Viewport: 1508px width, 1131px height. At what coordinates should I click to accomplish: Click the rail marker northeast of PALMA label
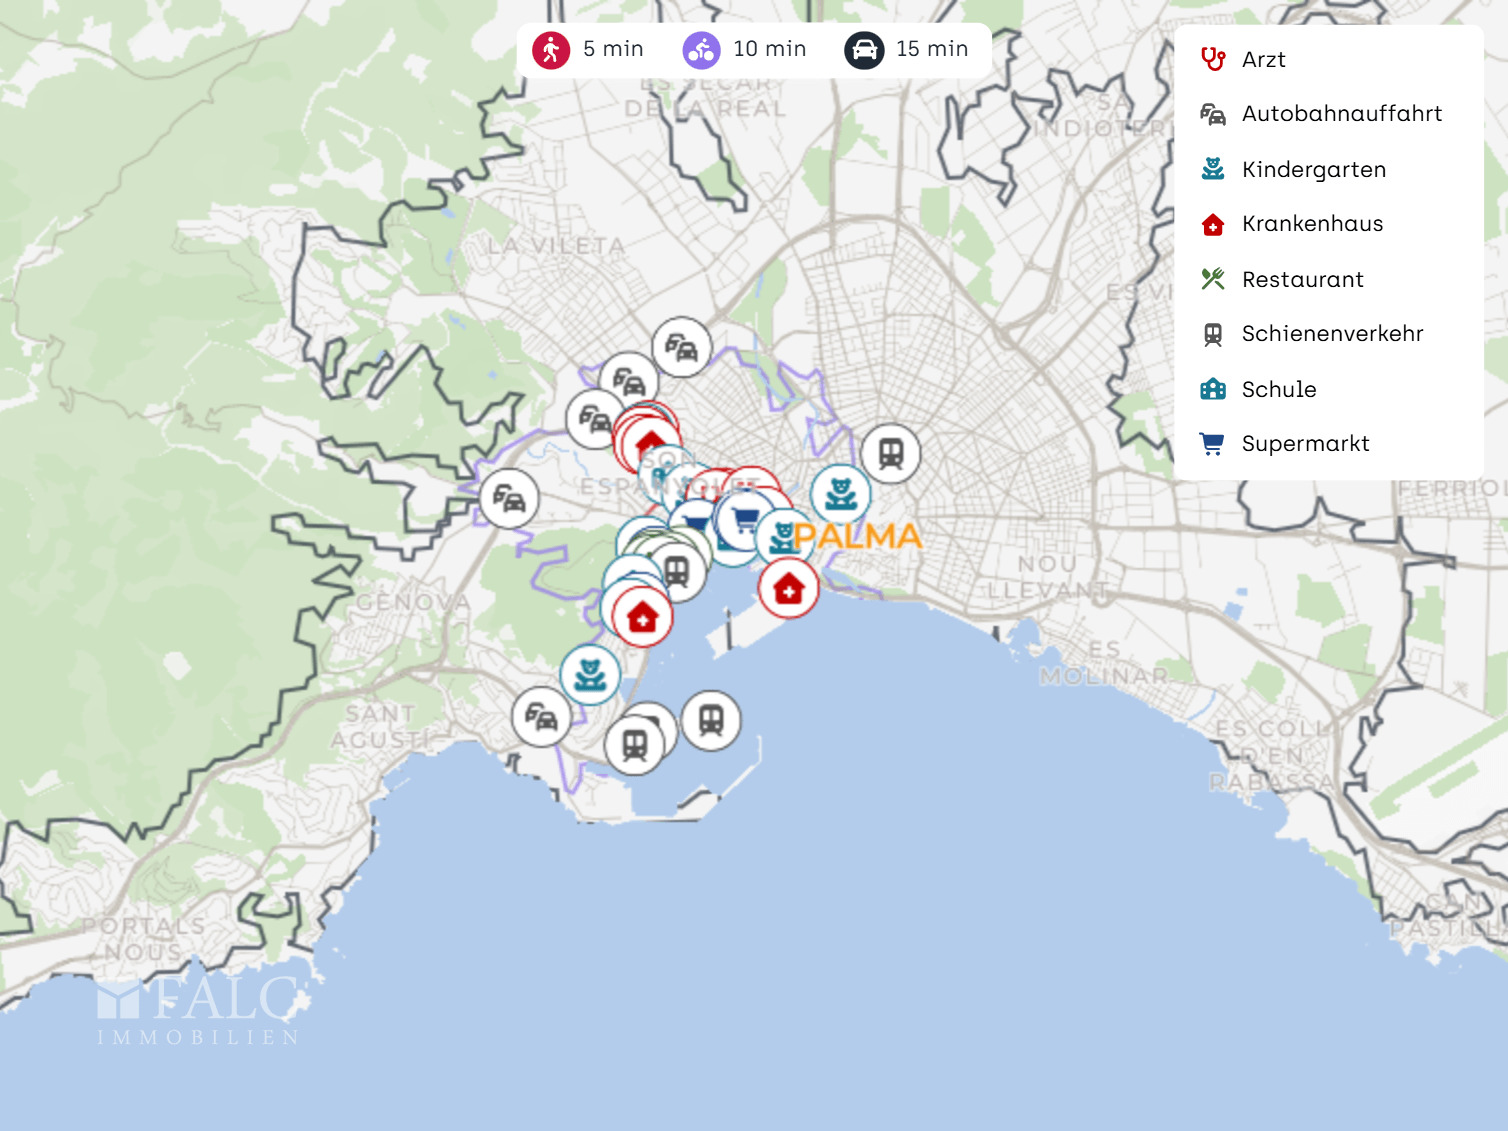coord(890,454)
